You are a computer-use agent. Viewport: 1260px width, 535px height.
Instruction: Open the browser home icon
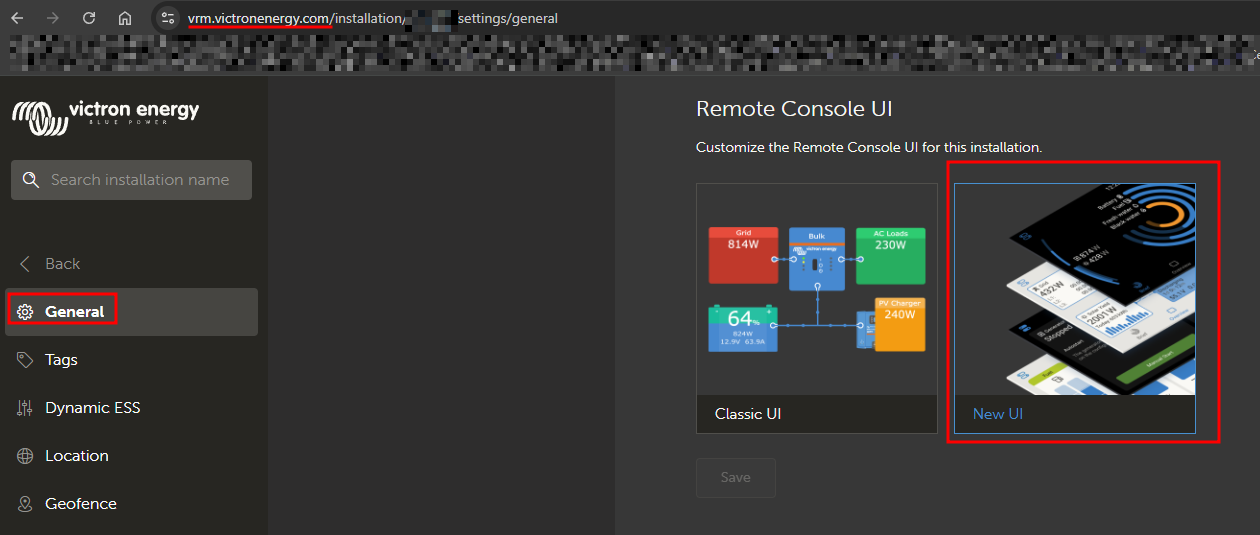pos(125,18)
